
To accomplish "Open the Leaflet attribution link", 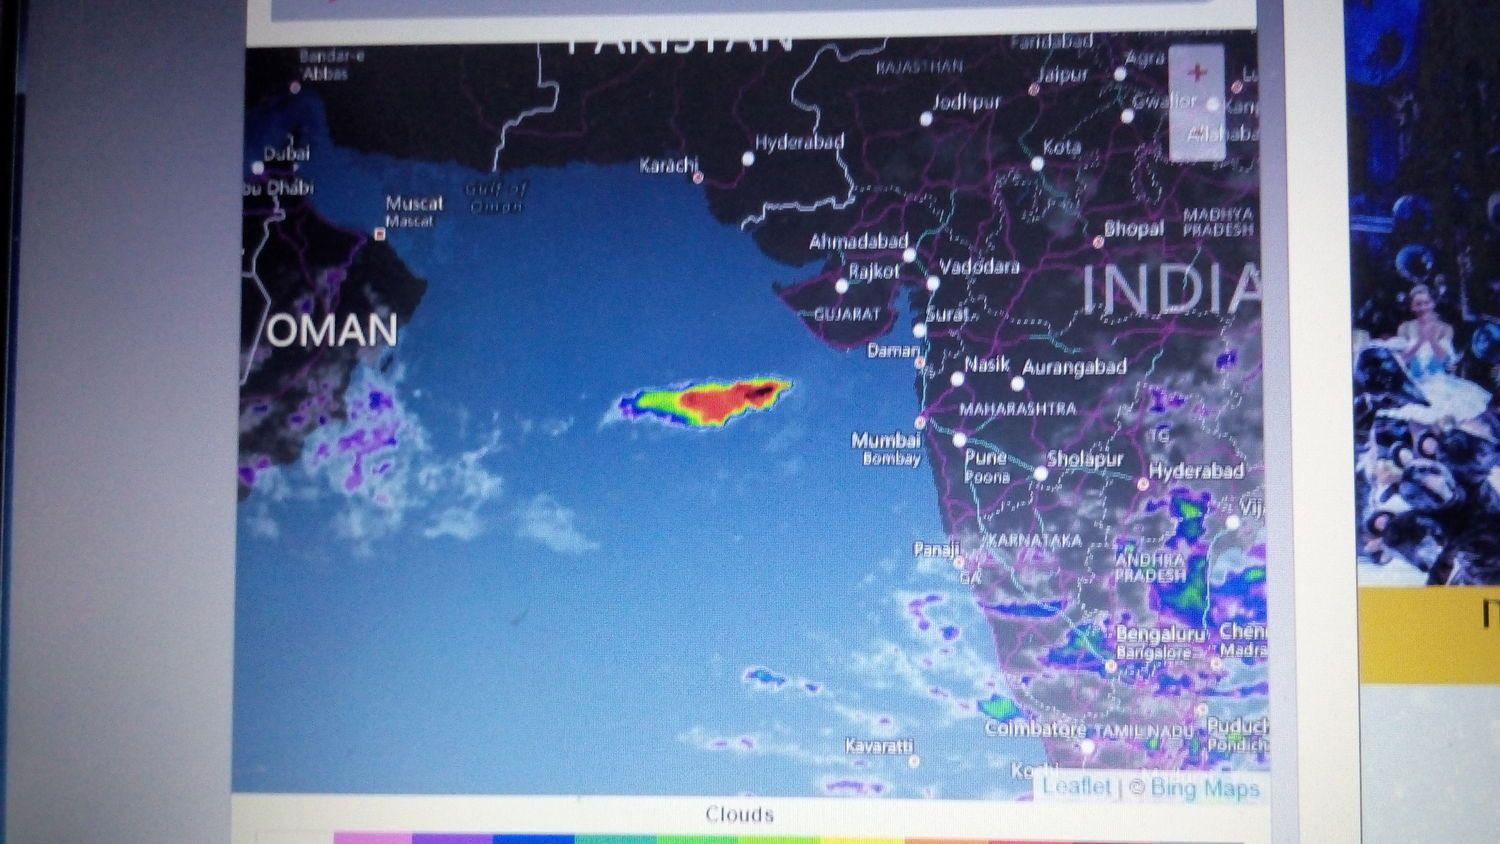I will [1076, 786].
